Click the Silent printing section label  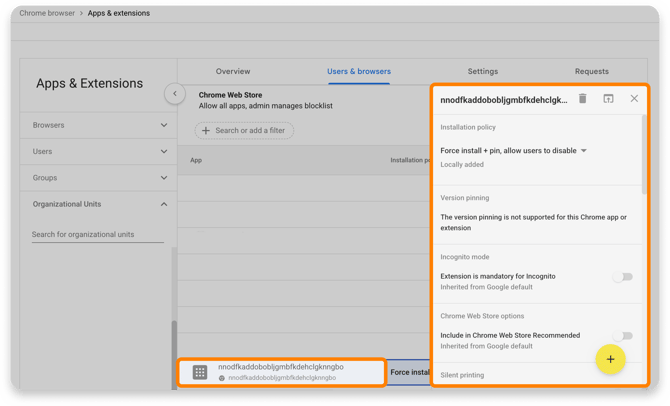click(462, 375)
